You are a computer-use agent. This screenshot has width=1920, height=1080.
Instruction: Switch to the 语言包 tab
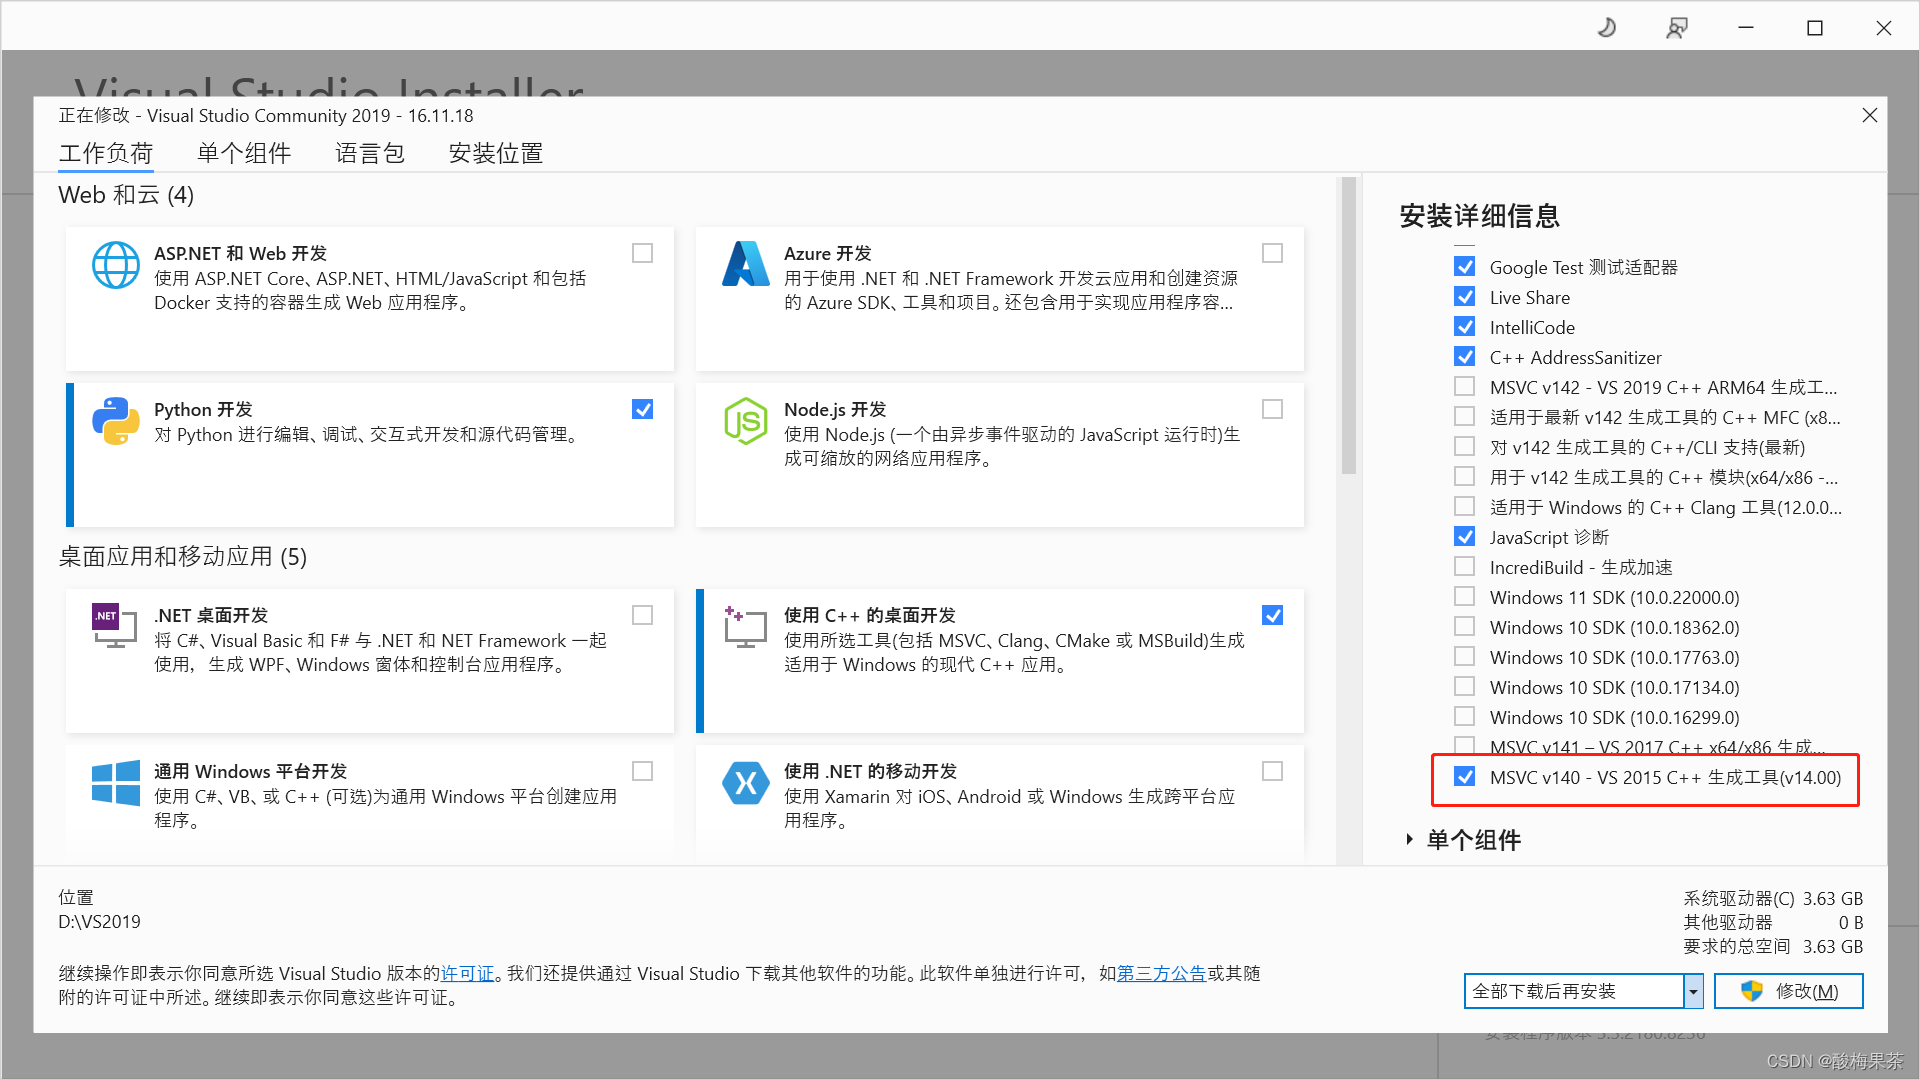pyautogui.click(x=369, y=153)
